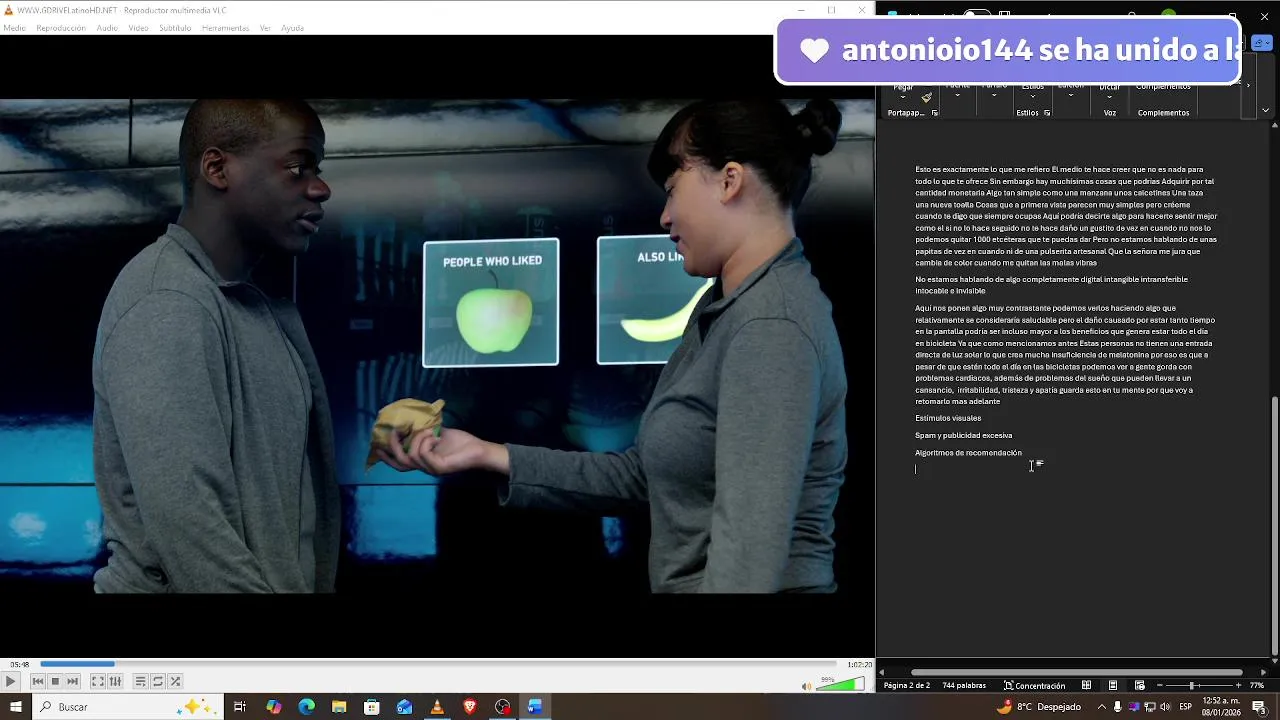Jump to previous media in VLC
Viewport: 1280px width, 720px height.
pyautogui.click(x=38, y=681)
